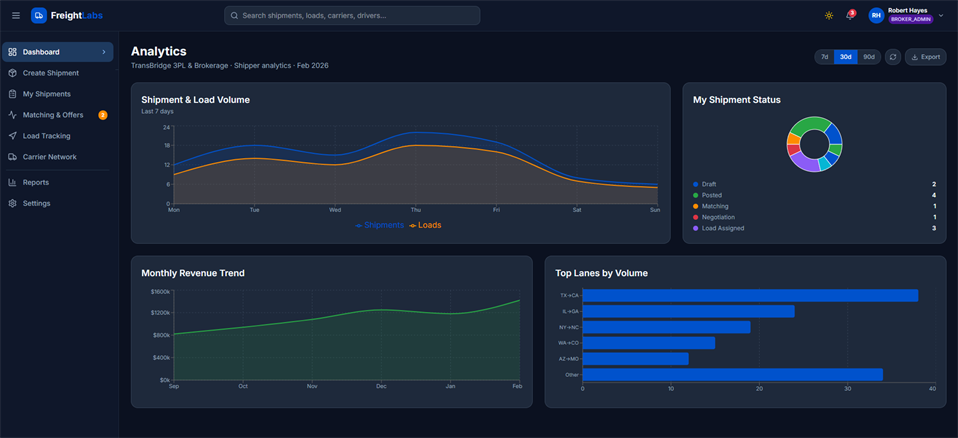Expand the Robert Hayes account dropdown

[x=941, y=15]
